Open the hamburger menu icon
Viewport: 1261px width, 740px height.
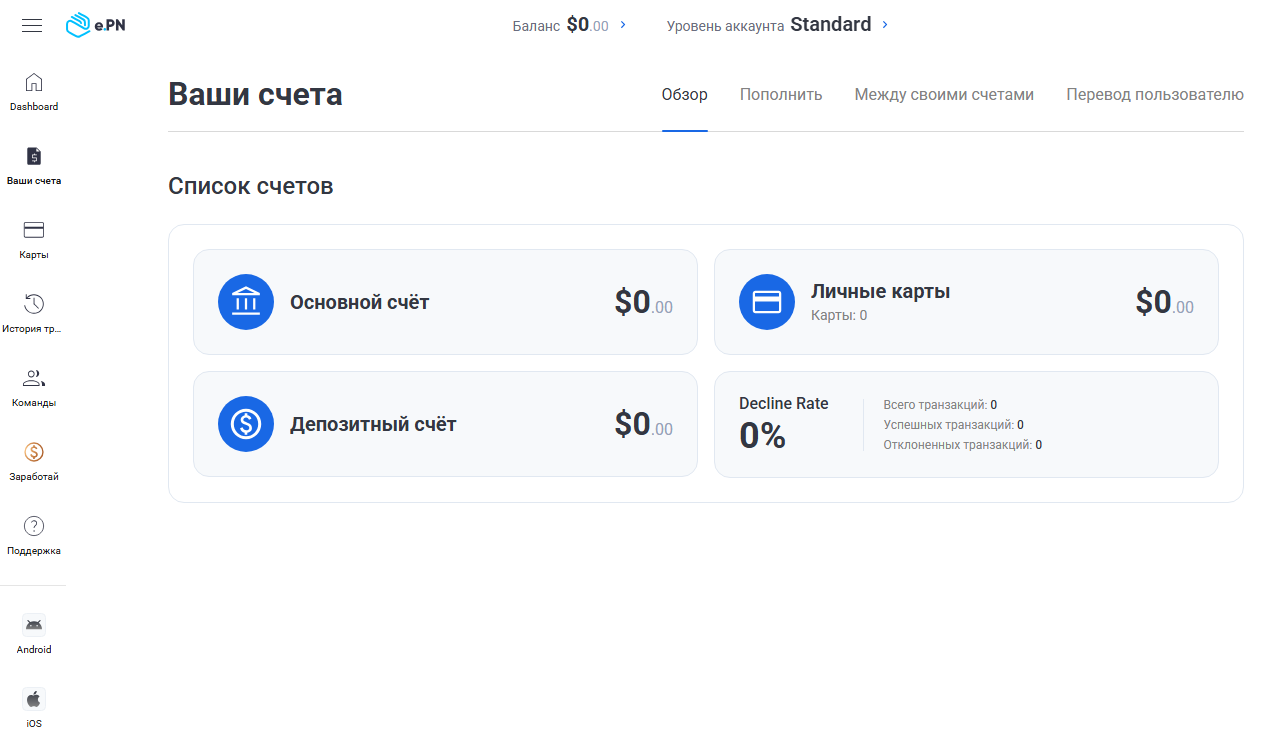[x=32, y=25]
